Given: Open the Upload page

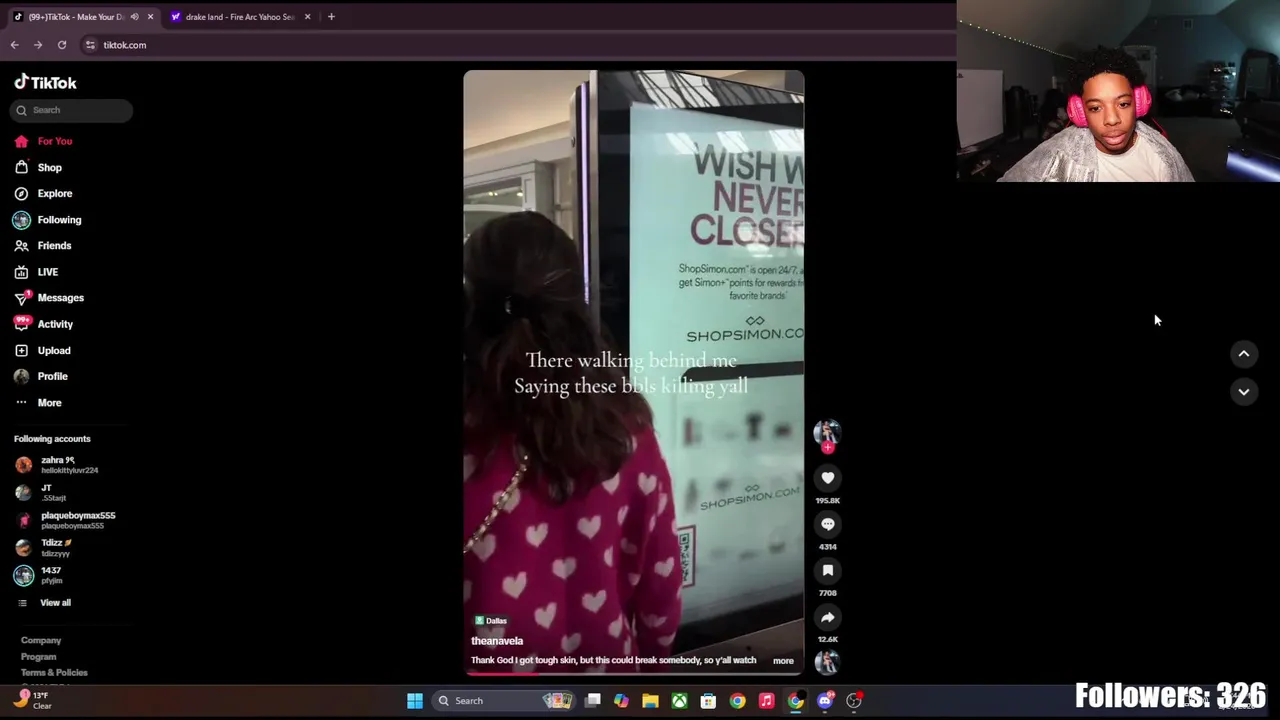Looking at the screenshot, I should 42,350.
